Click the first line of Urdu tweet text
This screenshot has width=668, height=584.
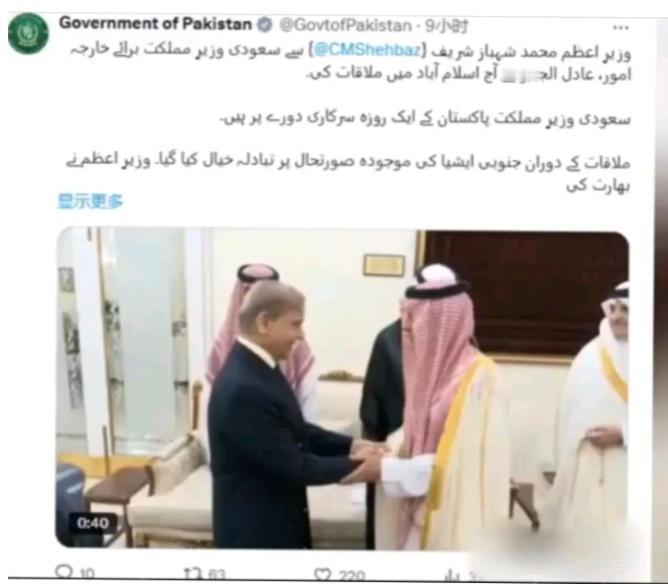tap(350, 51)
